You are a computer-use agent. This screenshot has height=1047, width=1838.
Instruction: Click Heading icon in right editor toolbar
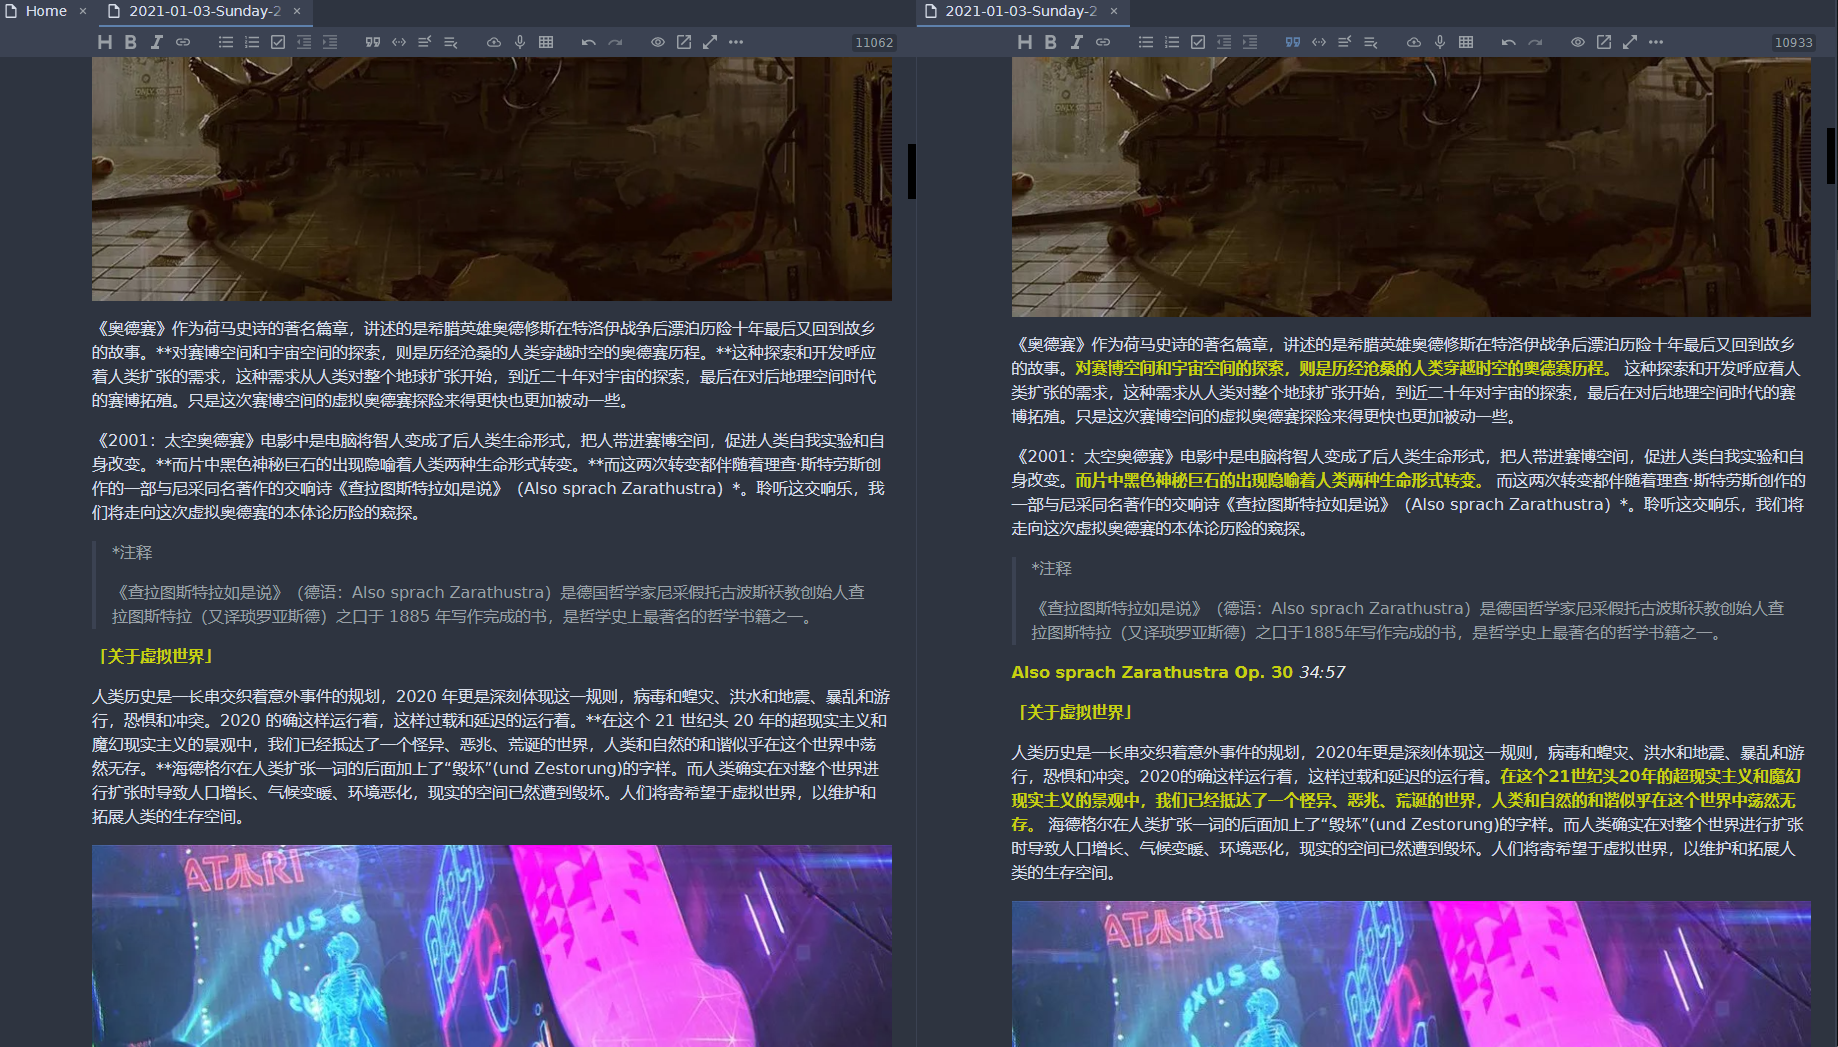[1025, 42]
